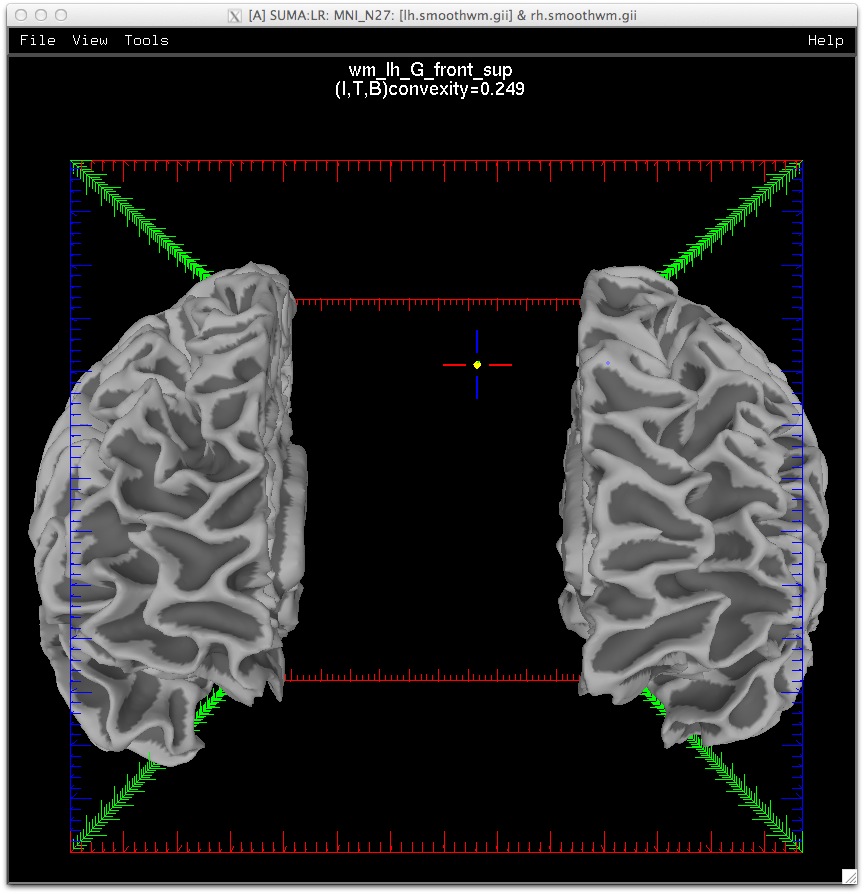Open the Tools menu
Screen dimensions: 864x894
point(146,40)
